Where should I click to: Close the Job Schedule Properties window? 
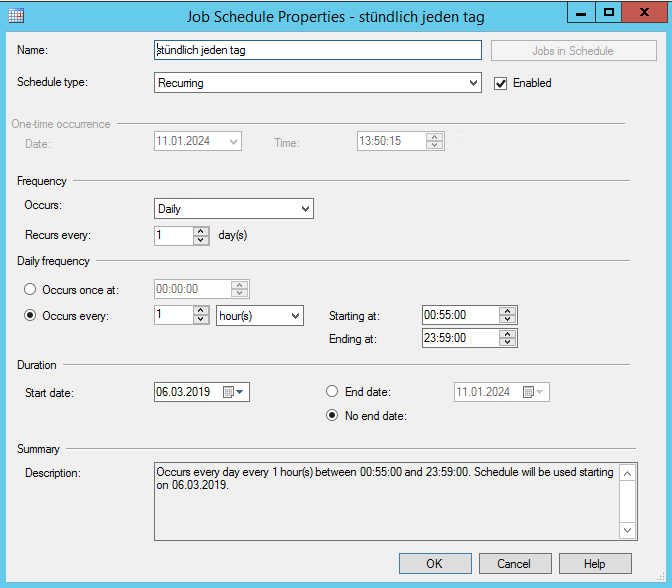(x=644, y=12)
